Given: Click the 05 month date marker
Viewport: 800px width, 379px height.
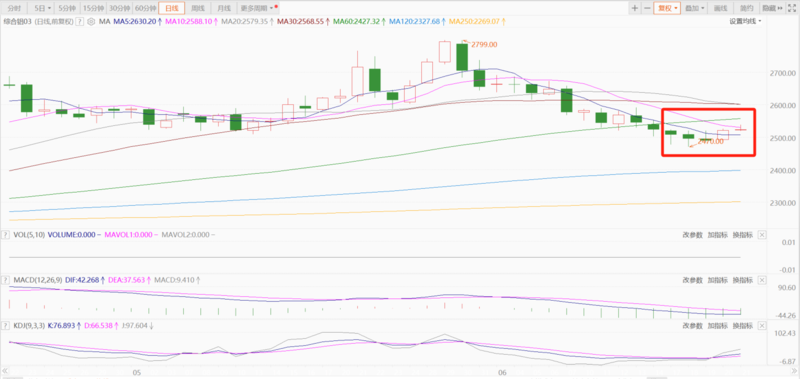Looking at the screenshot, I should 137,373.
